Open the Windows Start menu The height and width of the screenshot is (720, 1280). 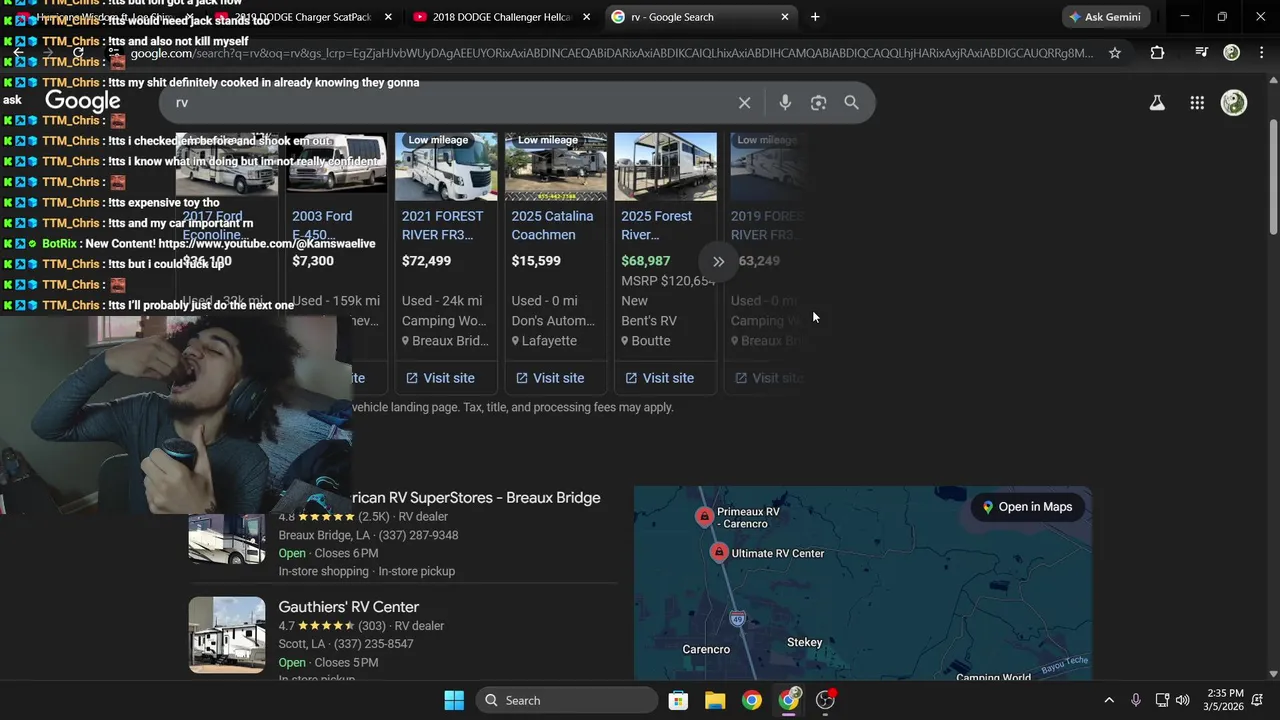point(453,700)
